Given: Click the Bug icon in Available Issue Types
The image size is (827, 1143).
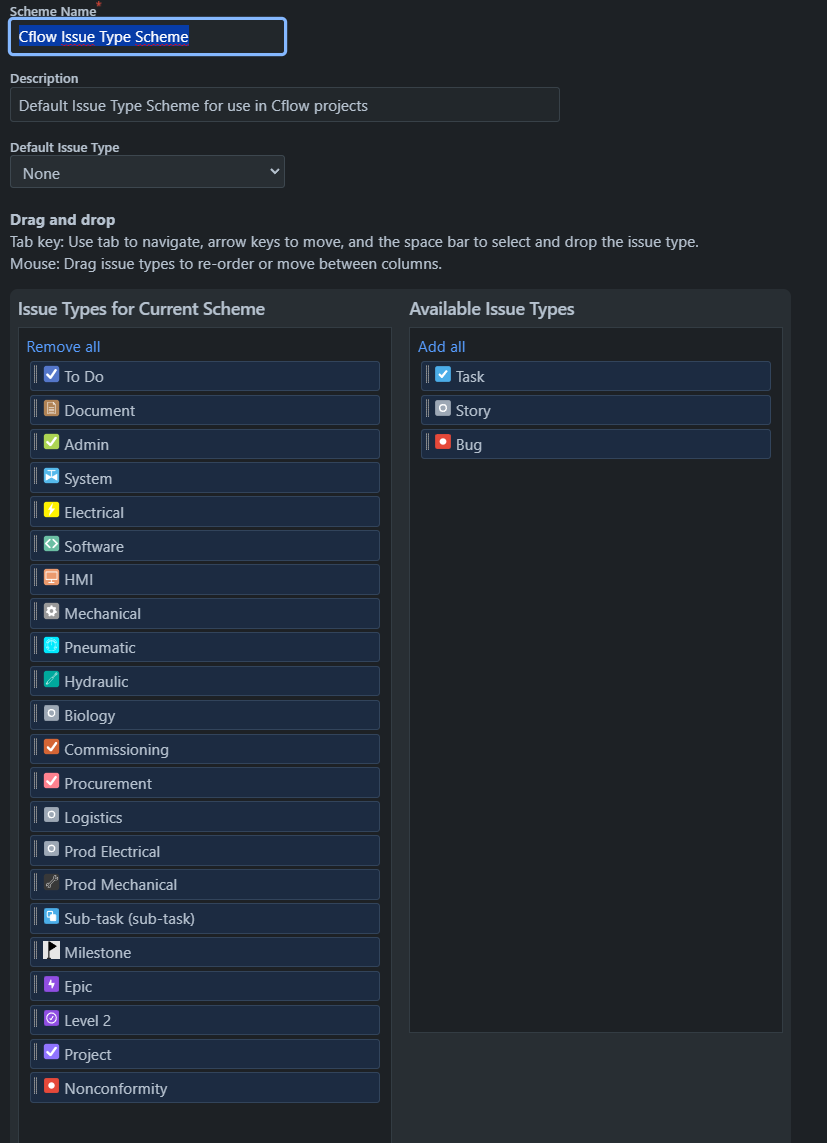Looking at the screenshot, I should point(443,443).
